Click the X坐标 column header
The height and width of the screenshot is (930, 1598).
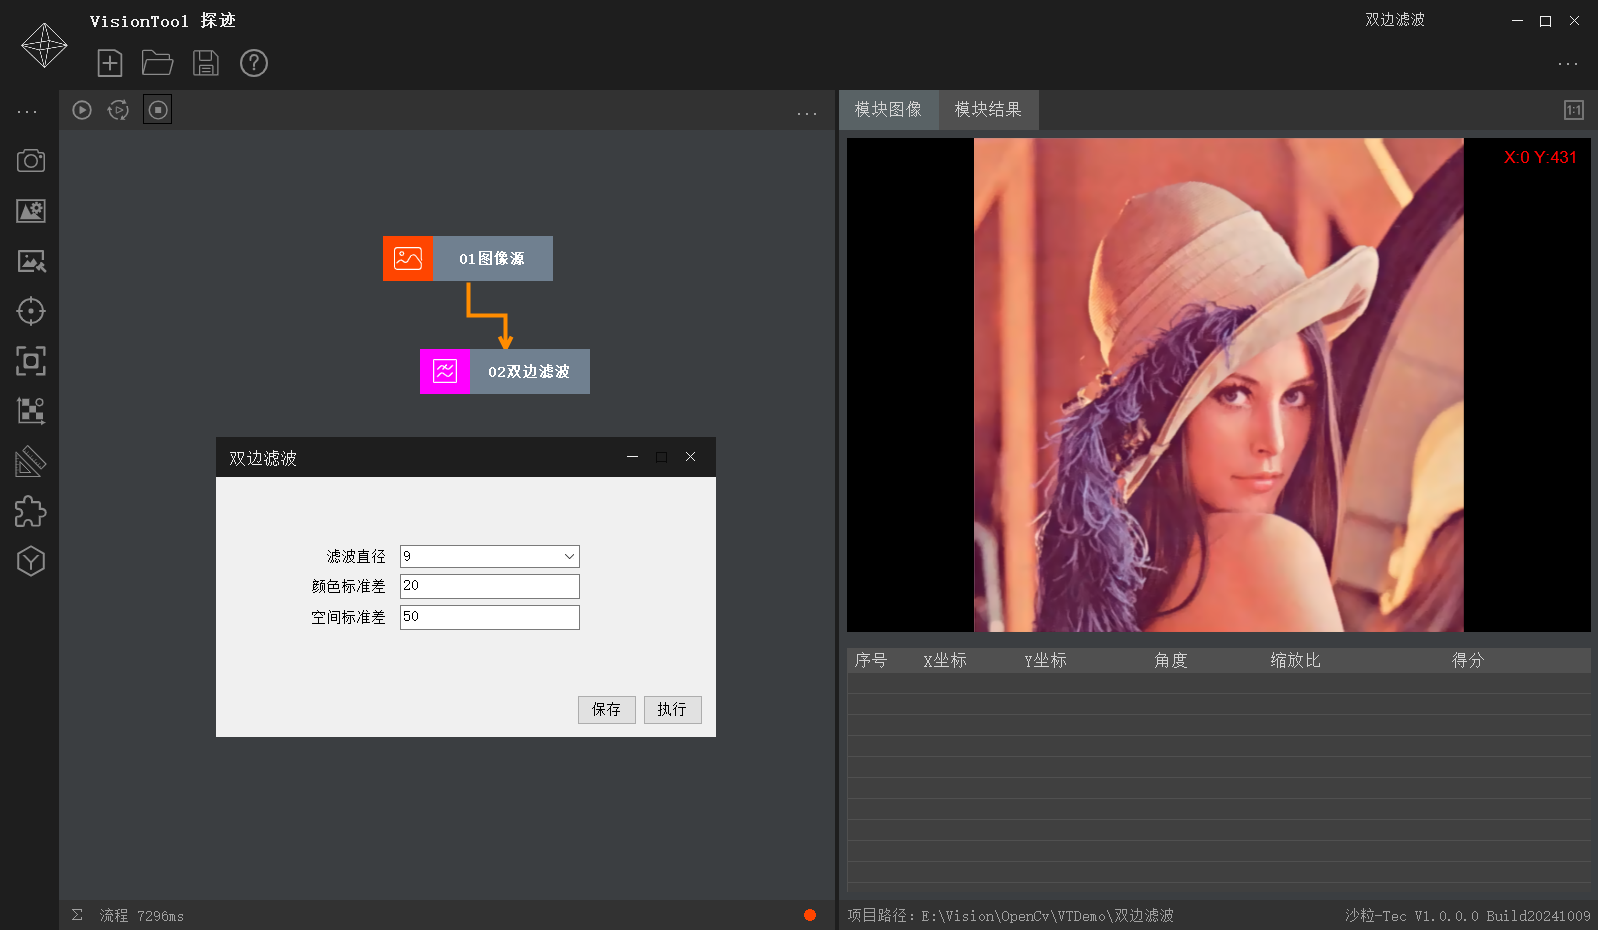pos(945,661)
